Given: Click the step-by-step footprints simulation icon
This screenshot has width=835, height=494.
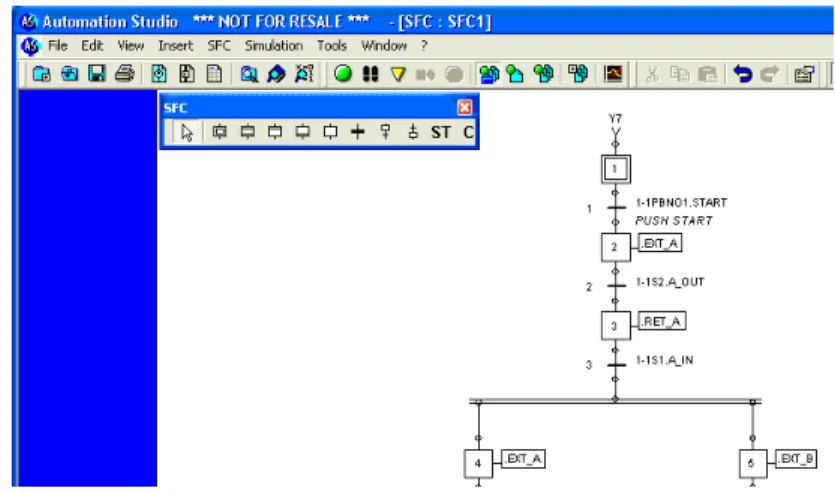Looking at the screenshot, I should [x=371, y=74].
